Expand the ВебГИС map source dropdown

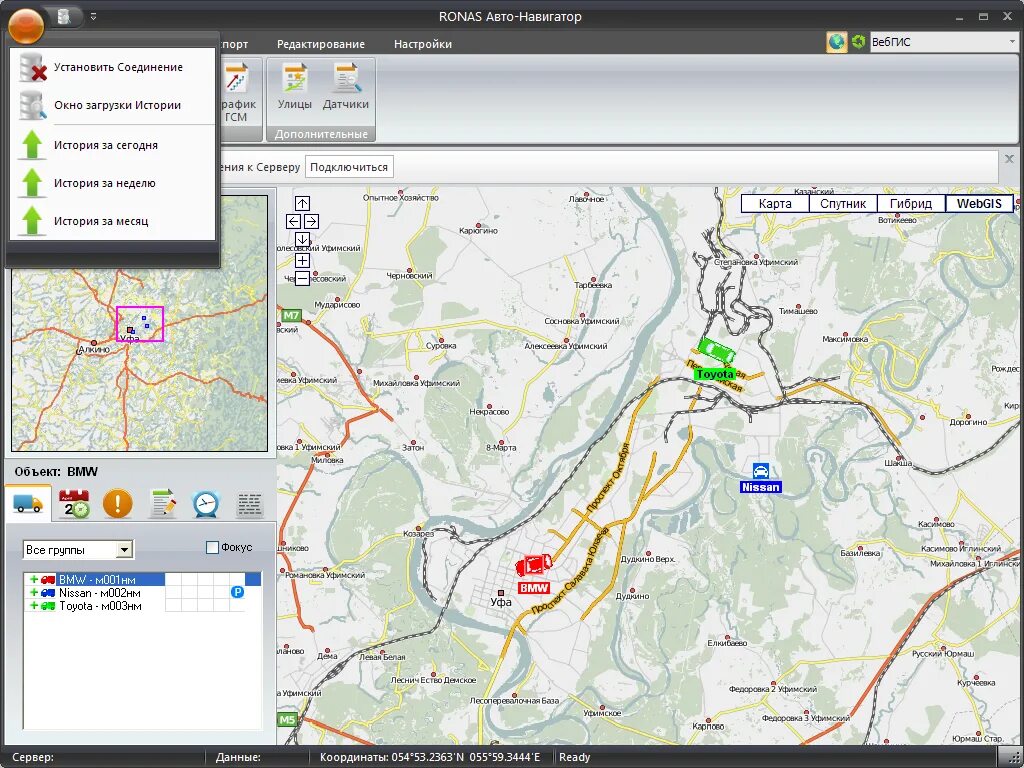[1012, 42]
